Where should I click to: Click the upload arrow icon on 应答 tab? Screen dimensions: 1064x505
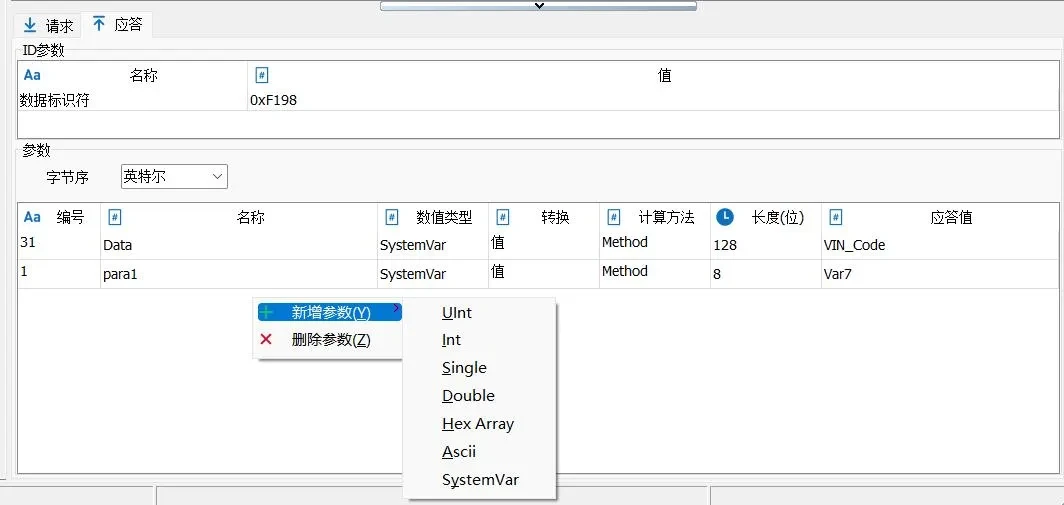99,24
